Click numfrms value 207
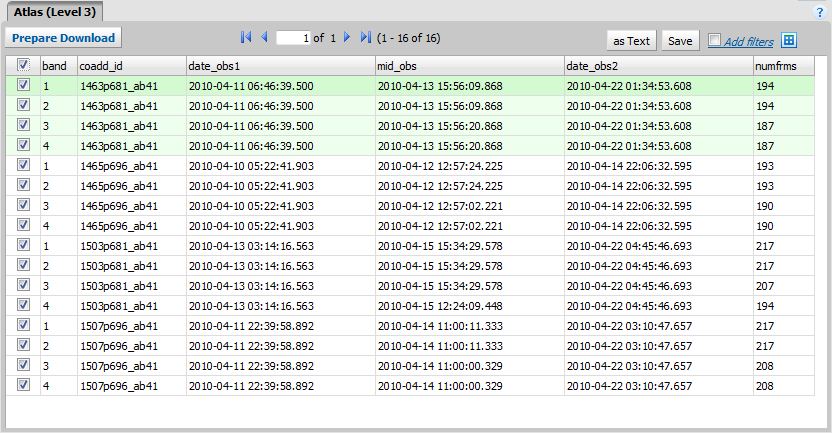This screenshot has height=433, width=832. tap(765, 286)
